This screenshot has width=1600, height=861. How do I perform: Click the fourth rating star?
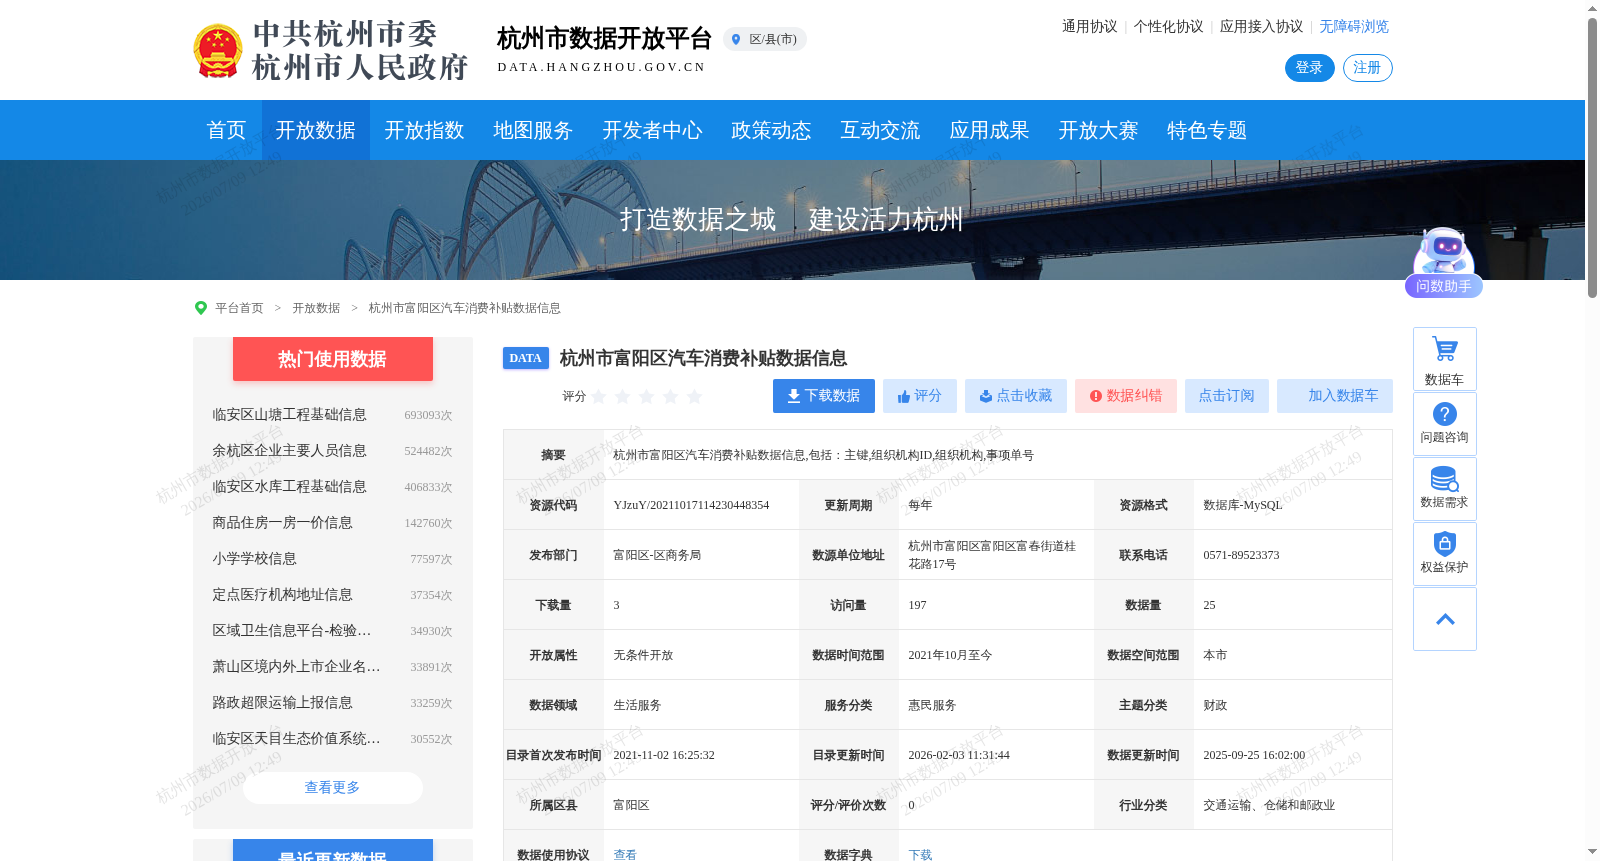(671, 397)
